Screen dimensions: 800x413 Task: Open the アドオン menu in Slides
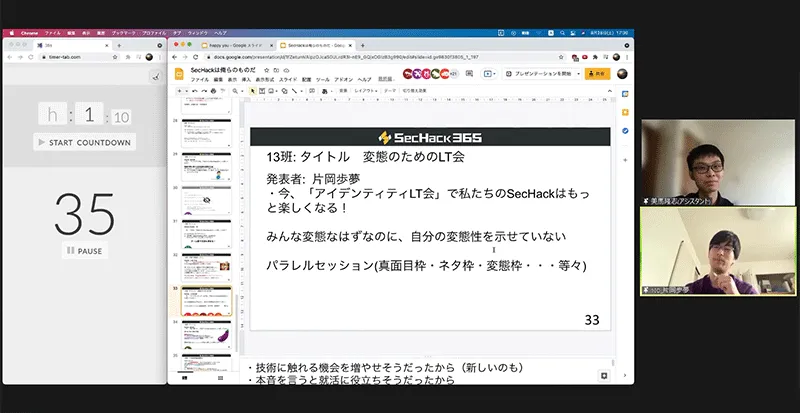343,80
